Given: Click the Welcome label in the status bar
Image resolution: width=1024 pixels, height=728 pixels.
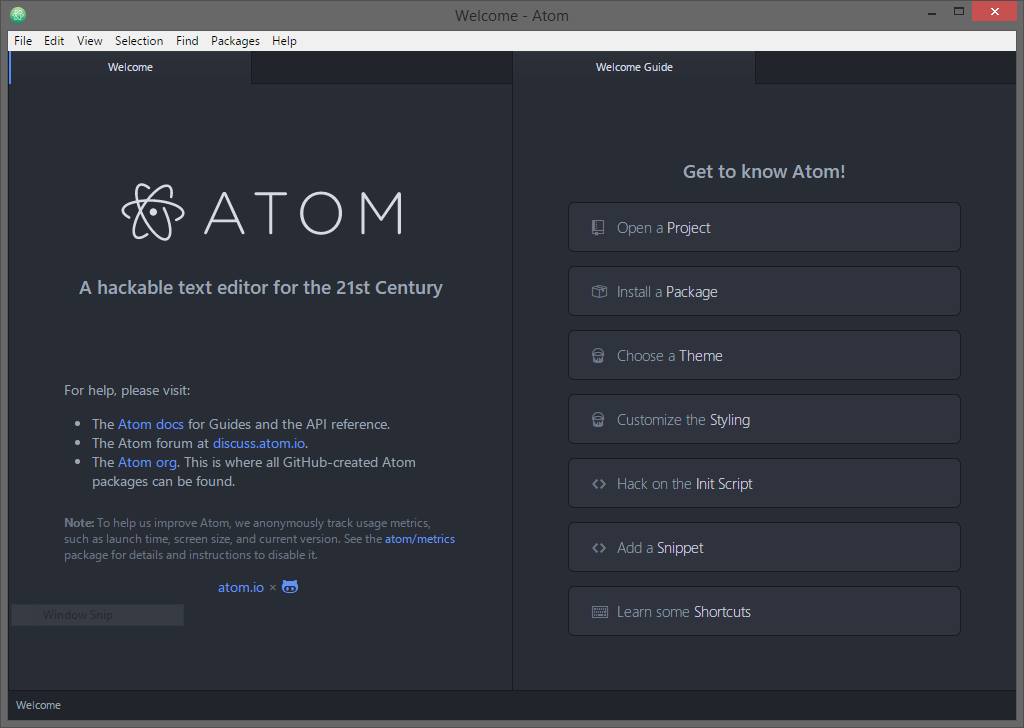Looking at the screenshot, I should (x=38, y=705).
